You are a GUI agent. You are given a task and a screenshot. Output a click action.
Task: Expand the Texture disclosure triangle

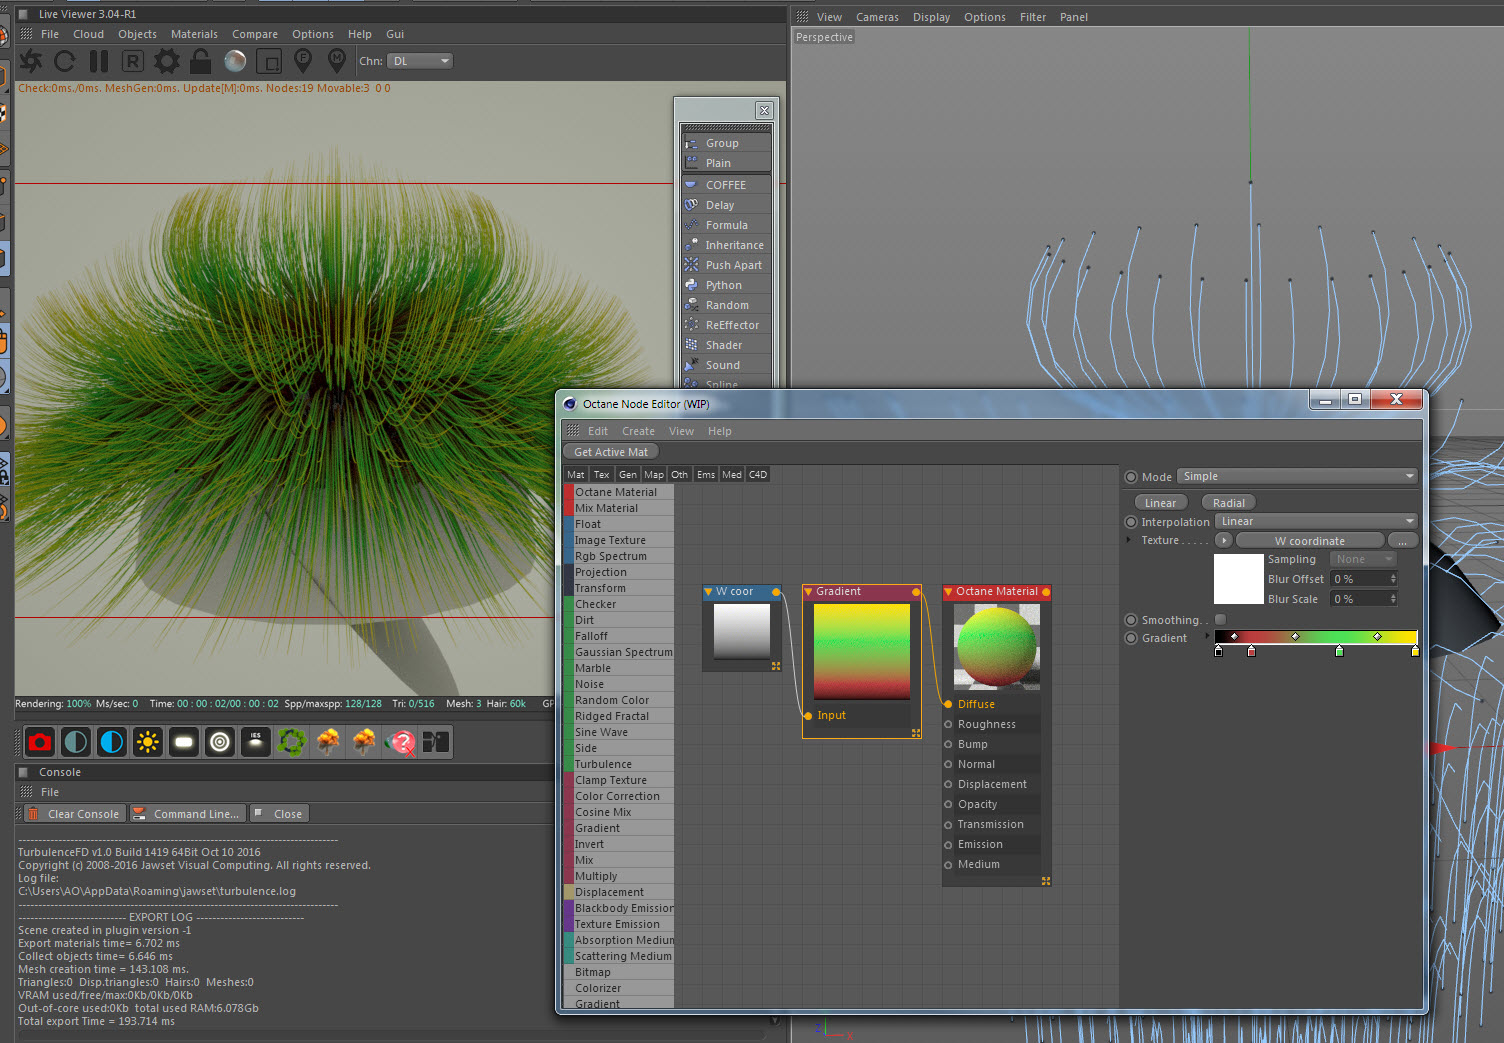1129,540
